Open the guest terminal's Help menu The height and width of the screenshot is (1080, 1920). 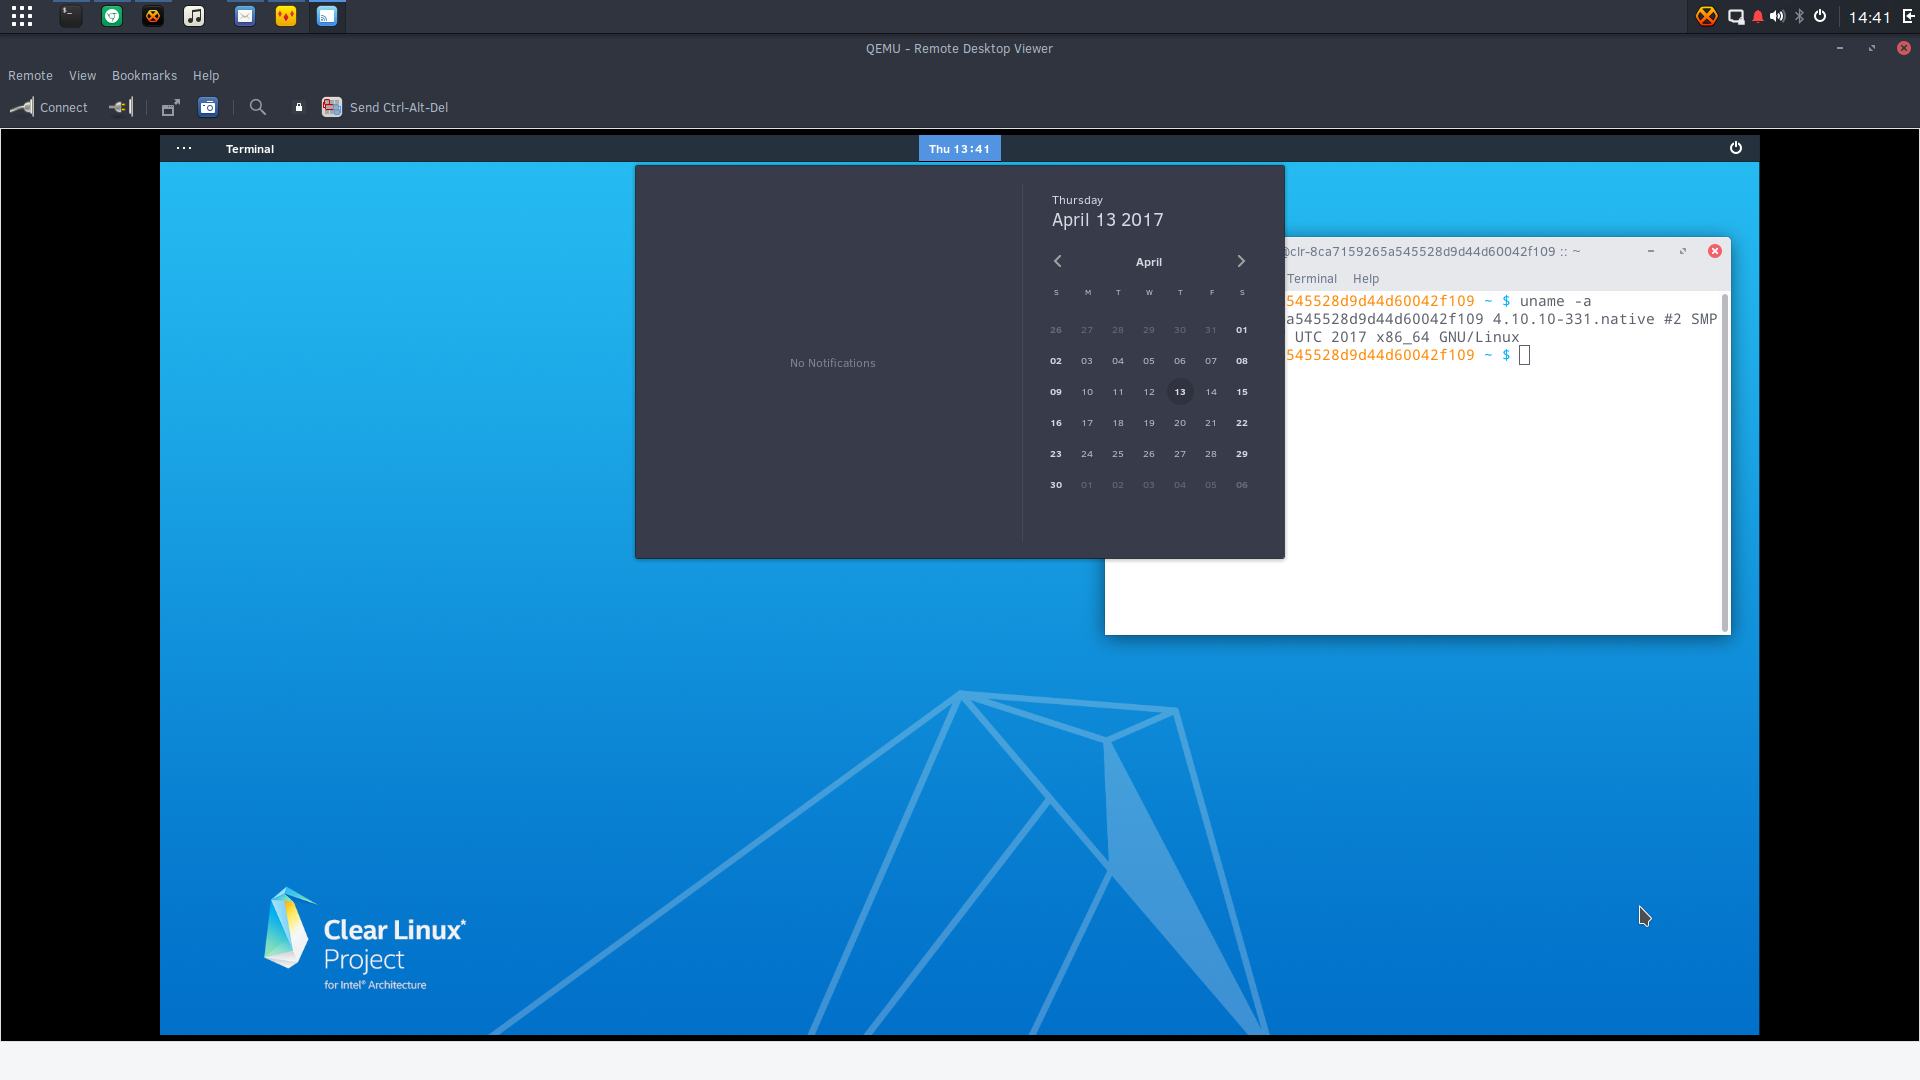1366,279
